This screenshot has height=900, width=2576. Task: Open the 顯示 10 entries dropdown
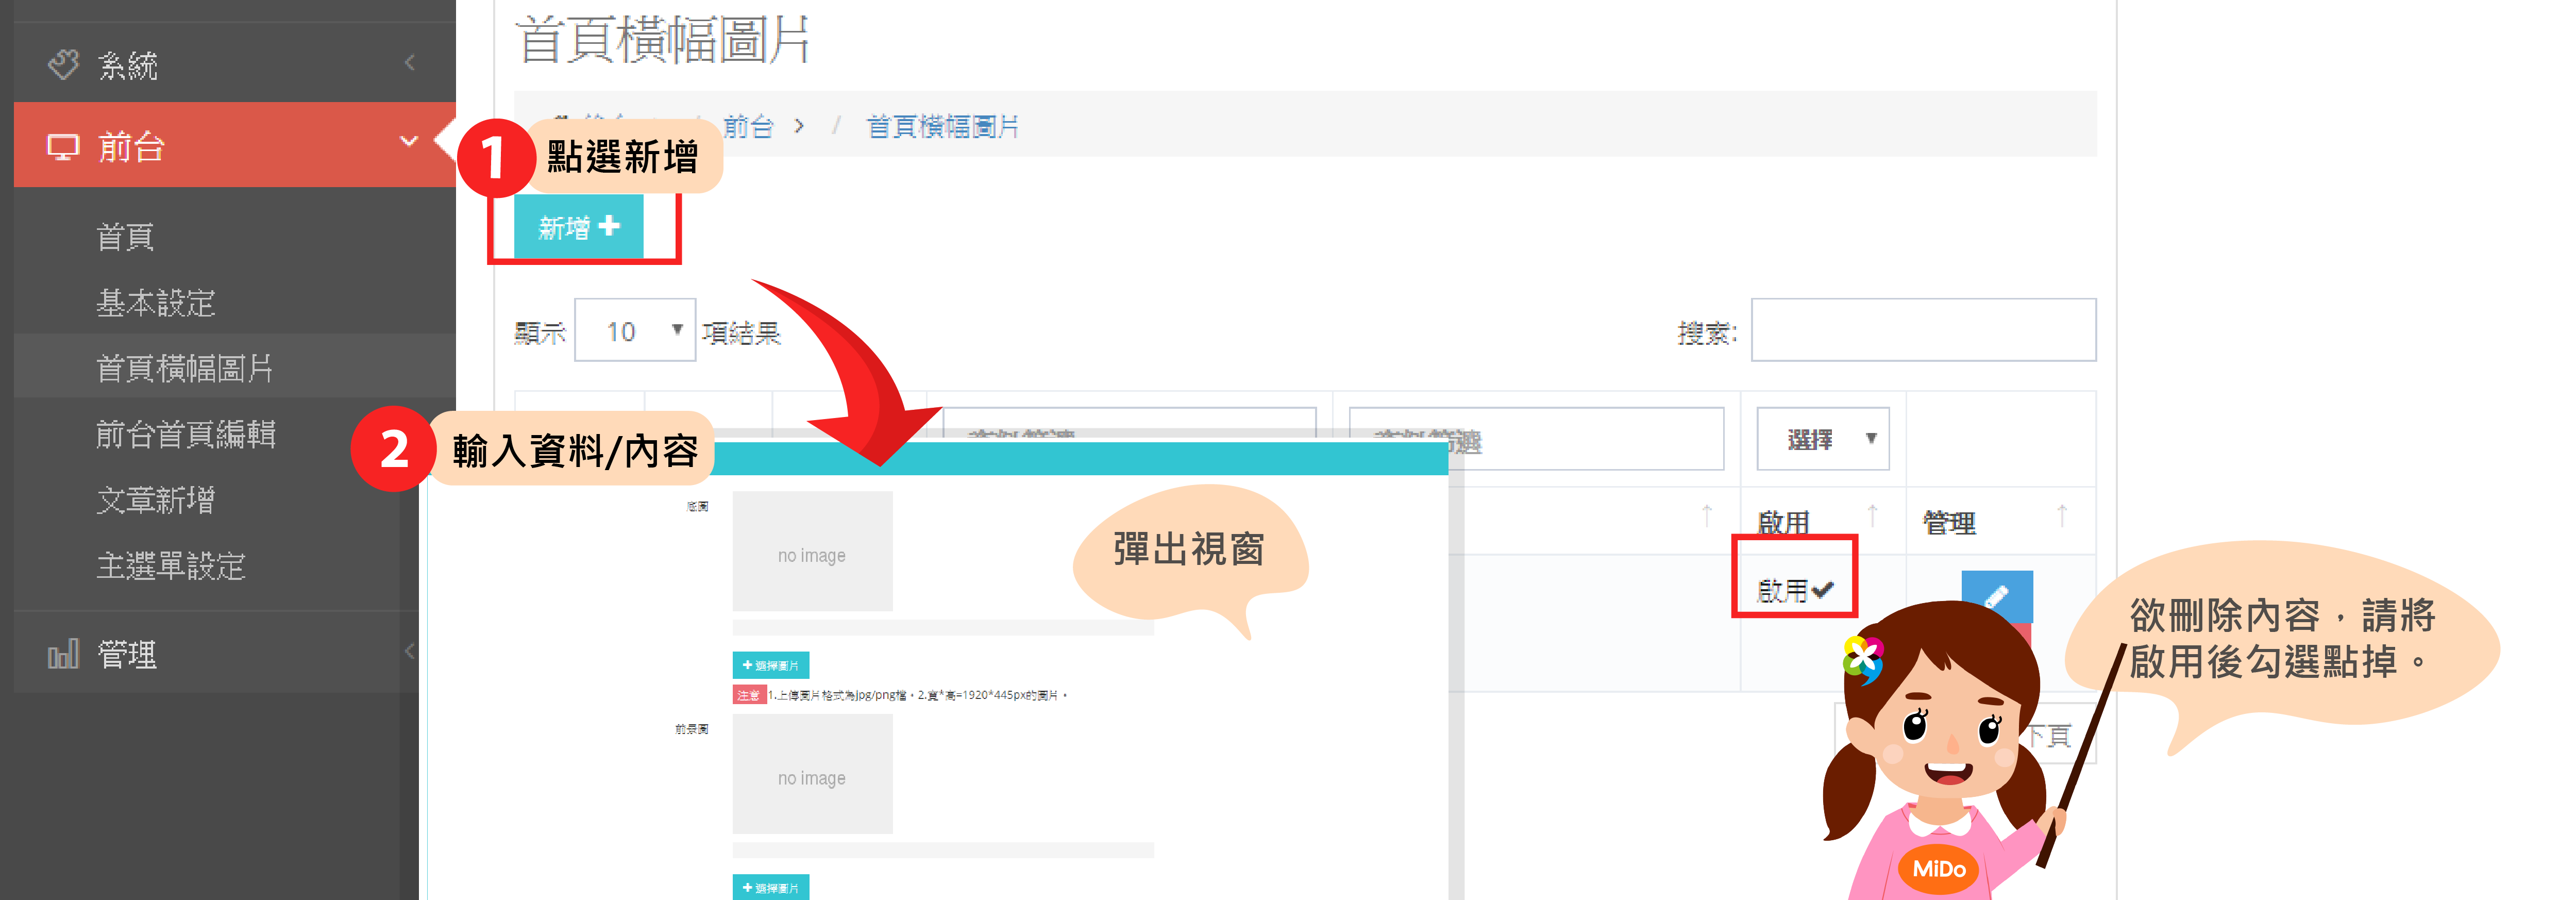point(635,330)
